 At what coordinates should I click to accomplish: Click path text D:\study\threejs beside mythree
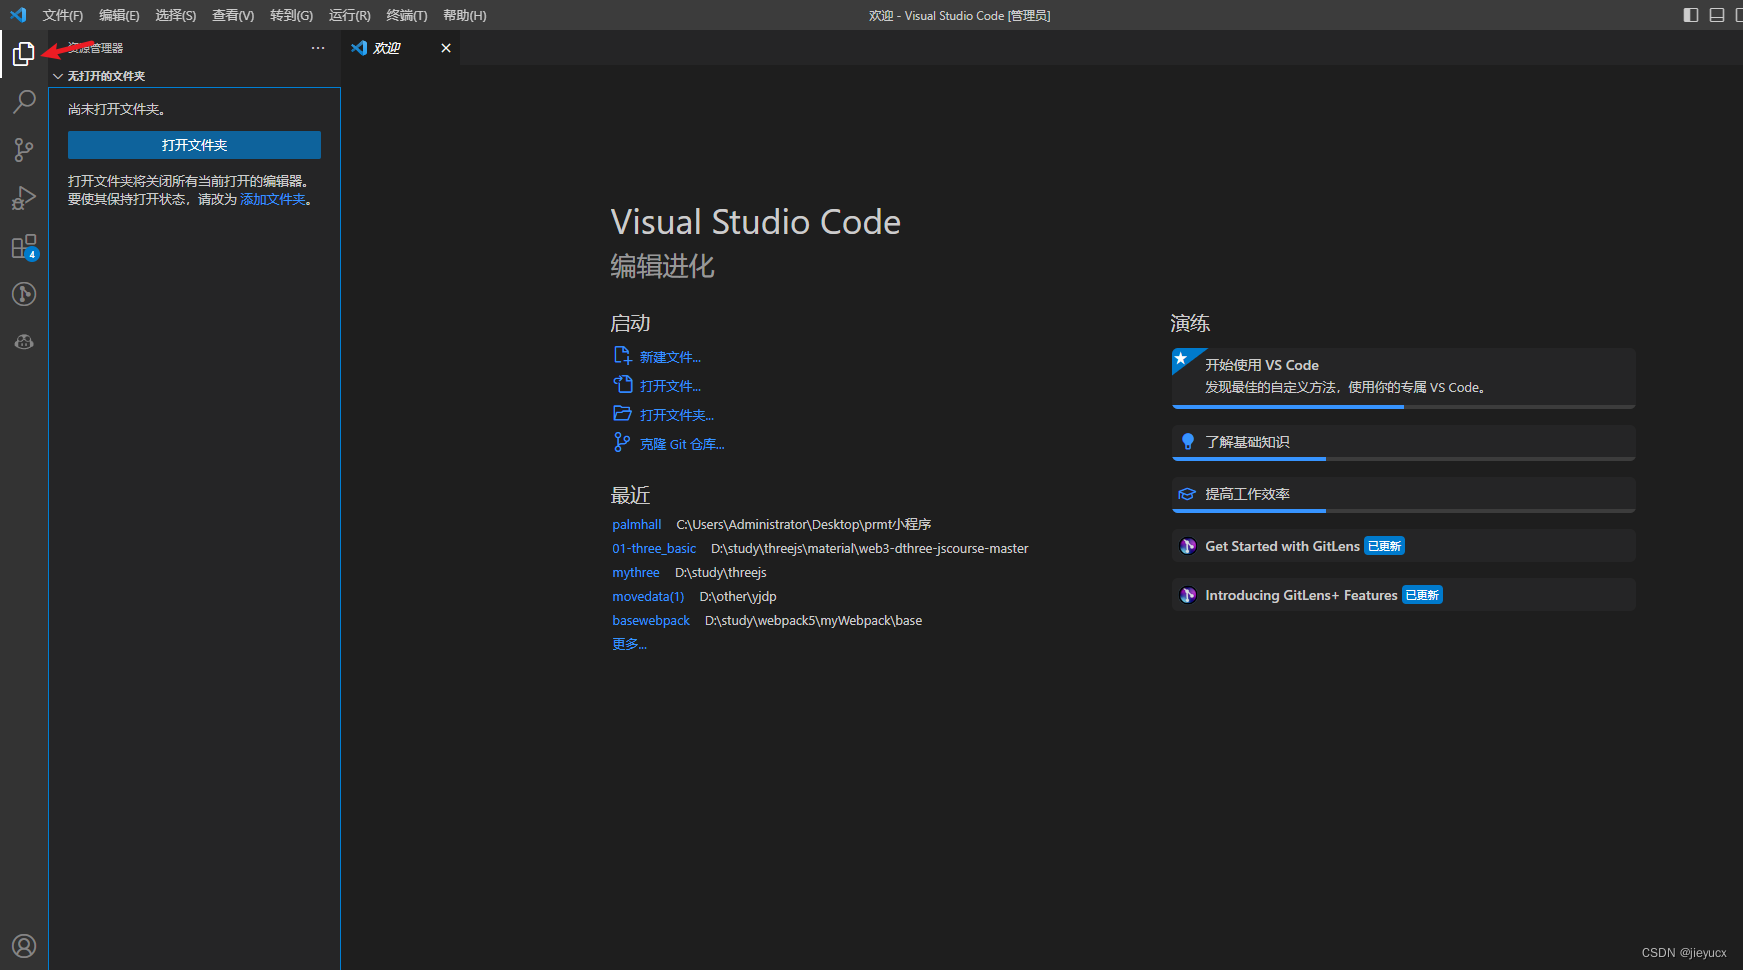721,572
